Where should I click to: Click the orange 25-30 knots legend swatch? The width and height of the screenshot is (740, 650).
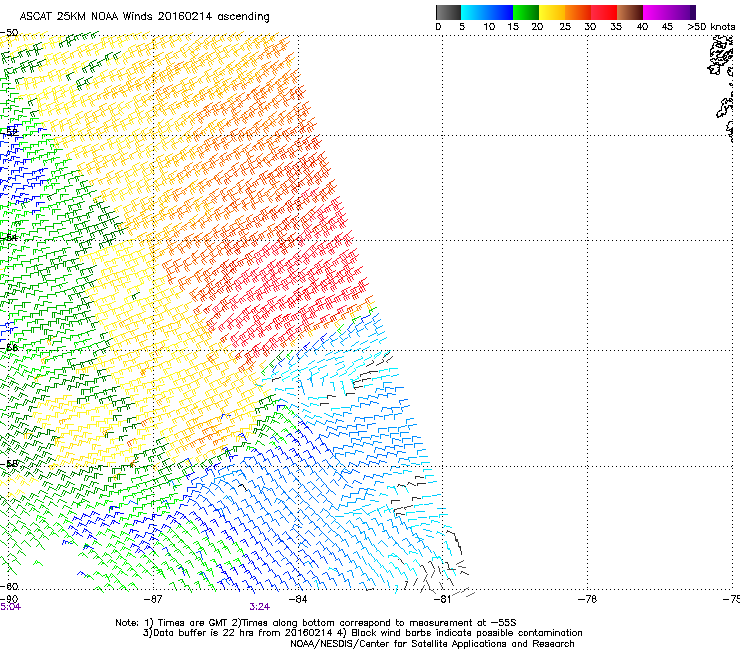[578, 12]
